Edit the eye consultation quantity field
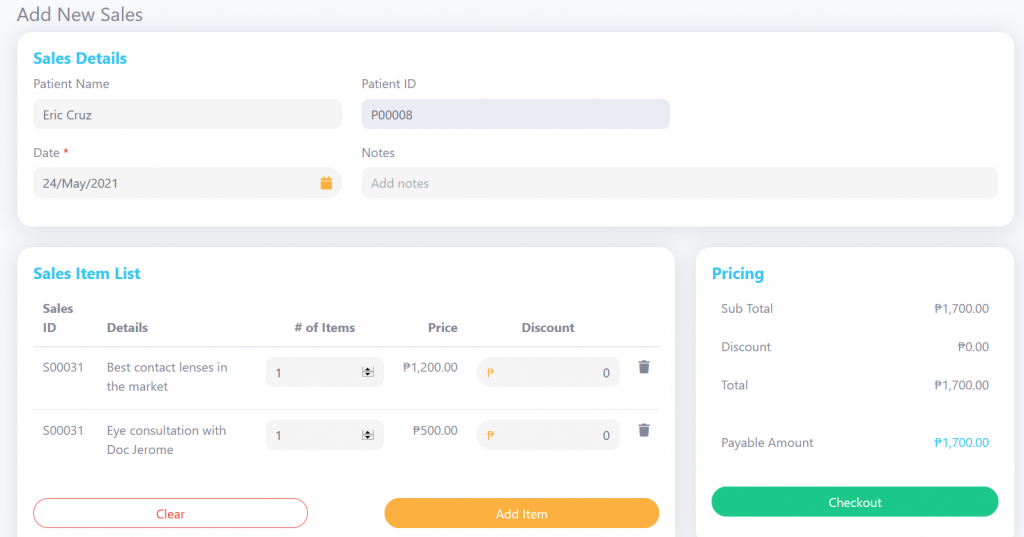 pyautogui.click(x=325, y=435)
